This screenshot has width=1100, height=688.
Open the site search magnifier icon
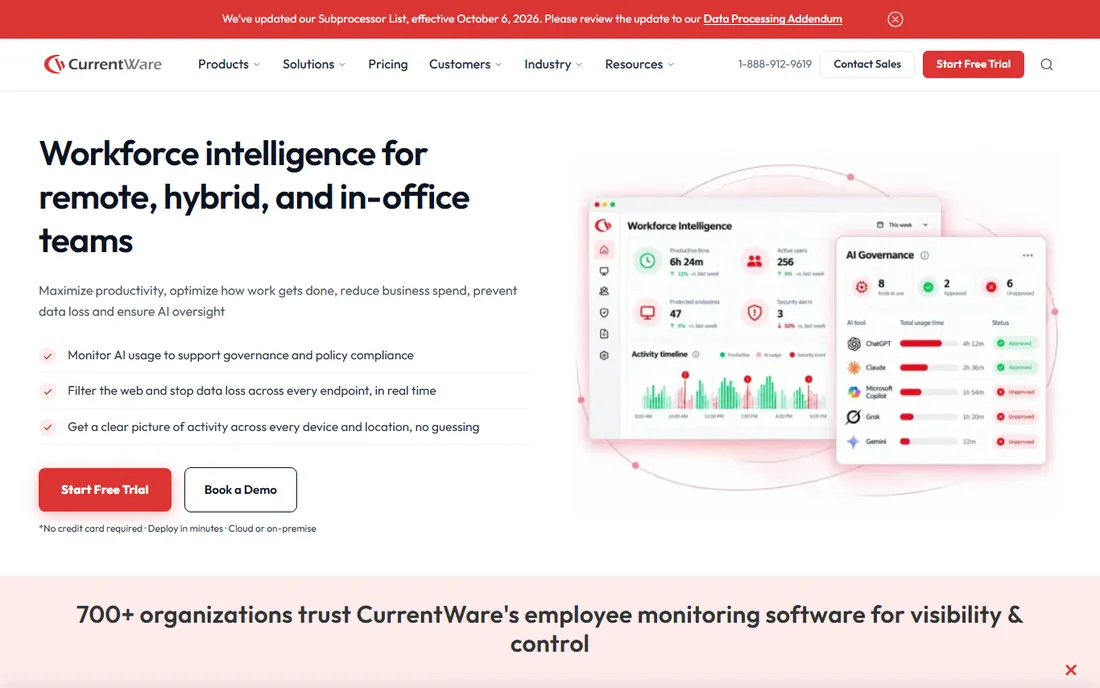point(1046,65)
